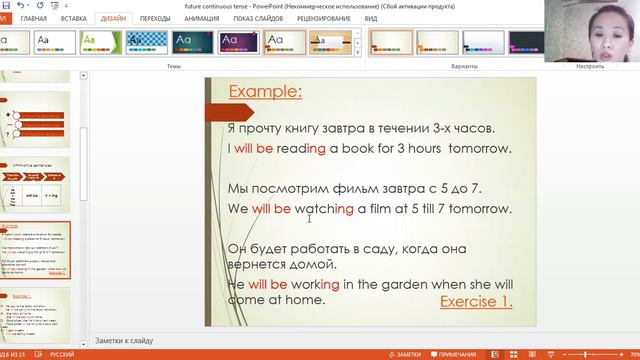The height and width of the screenshot is (360, 640).
Task: Customize the Quick Access toolbar dropdown
Action: [x=66, y=6]
